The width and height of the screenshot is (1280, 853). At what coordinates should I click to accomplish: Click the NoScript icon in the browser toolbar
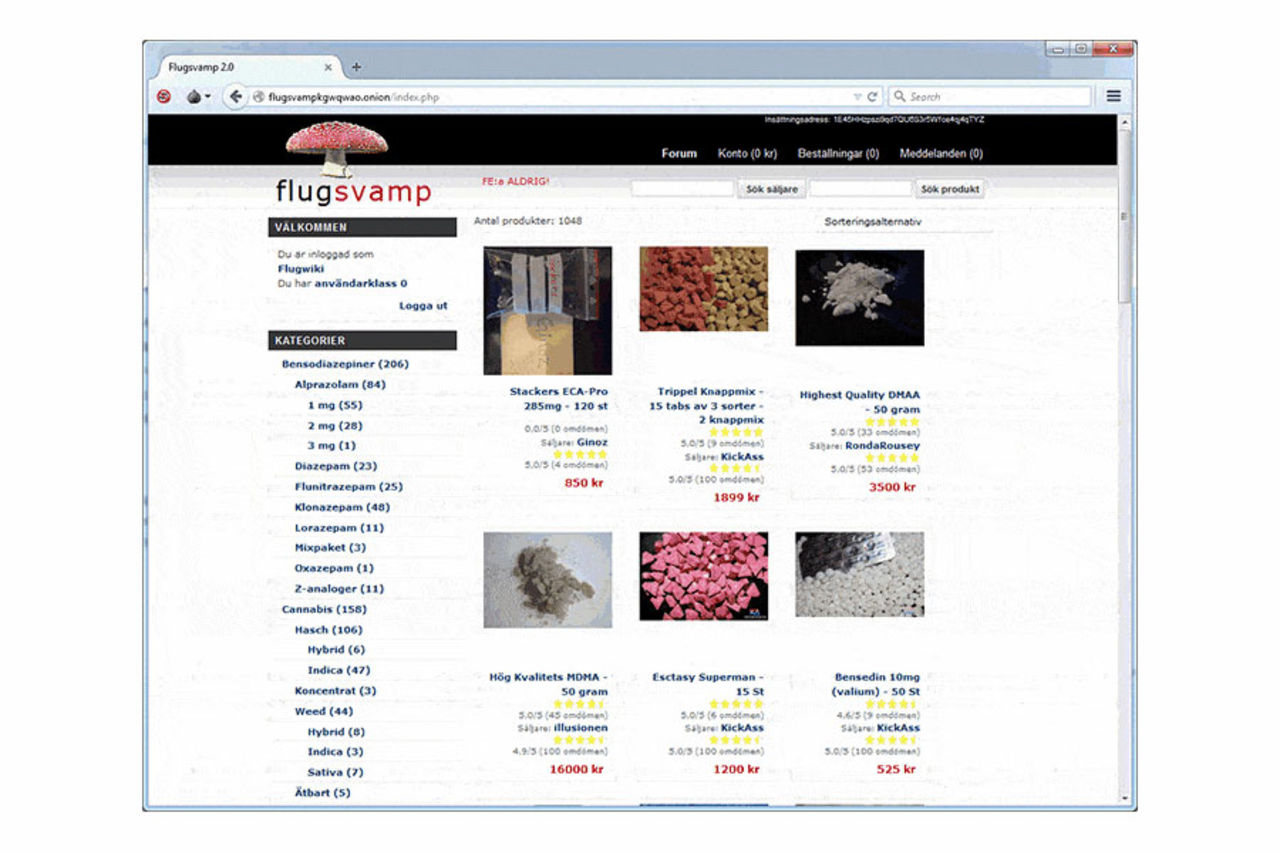[164, 97]
